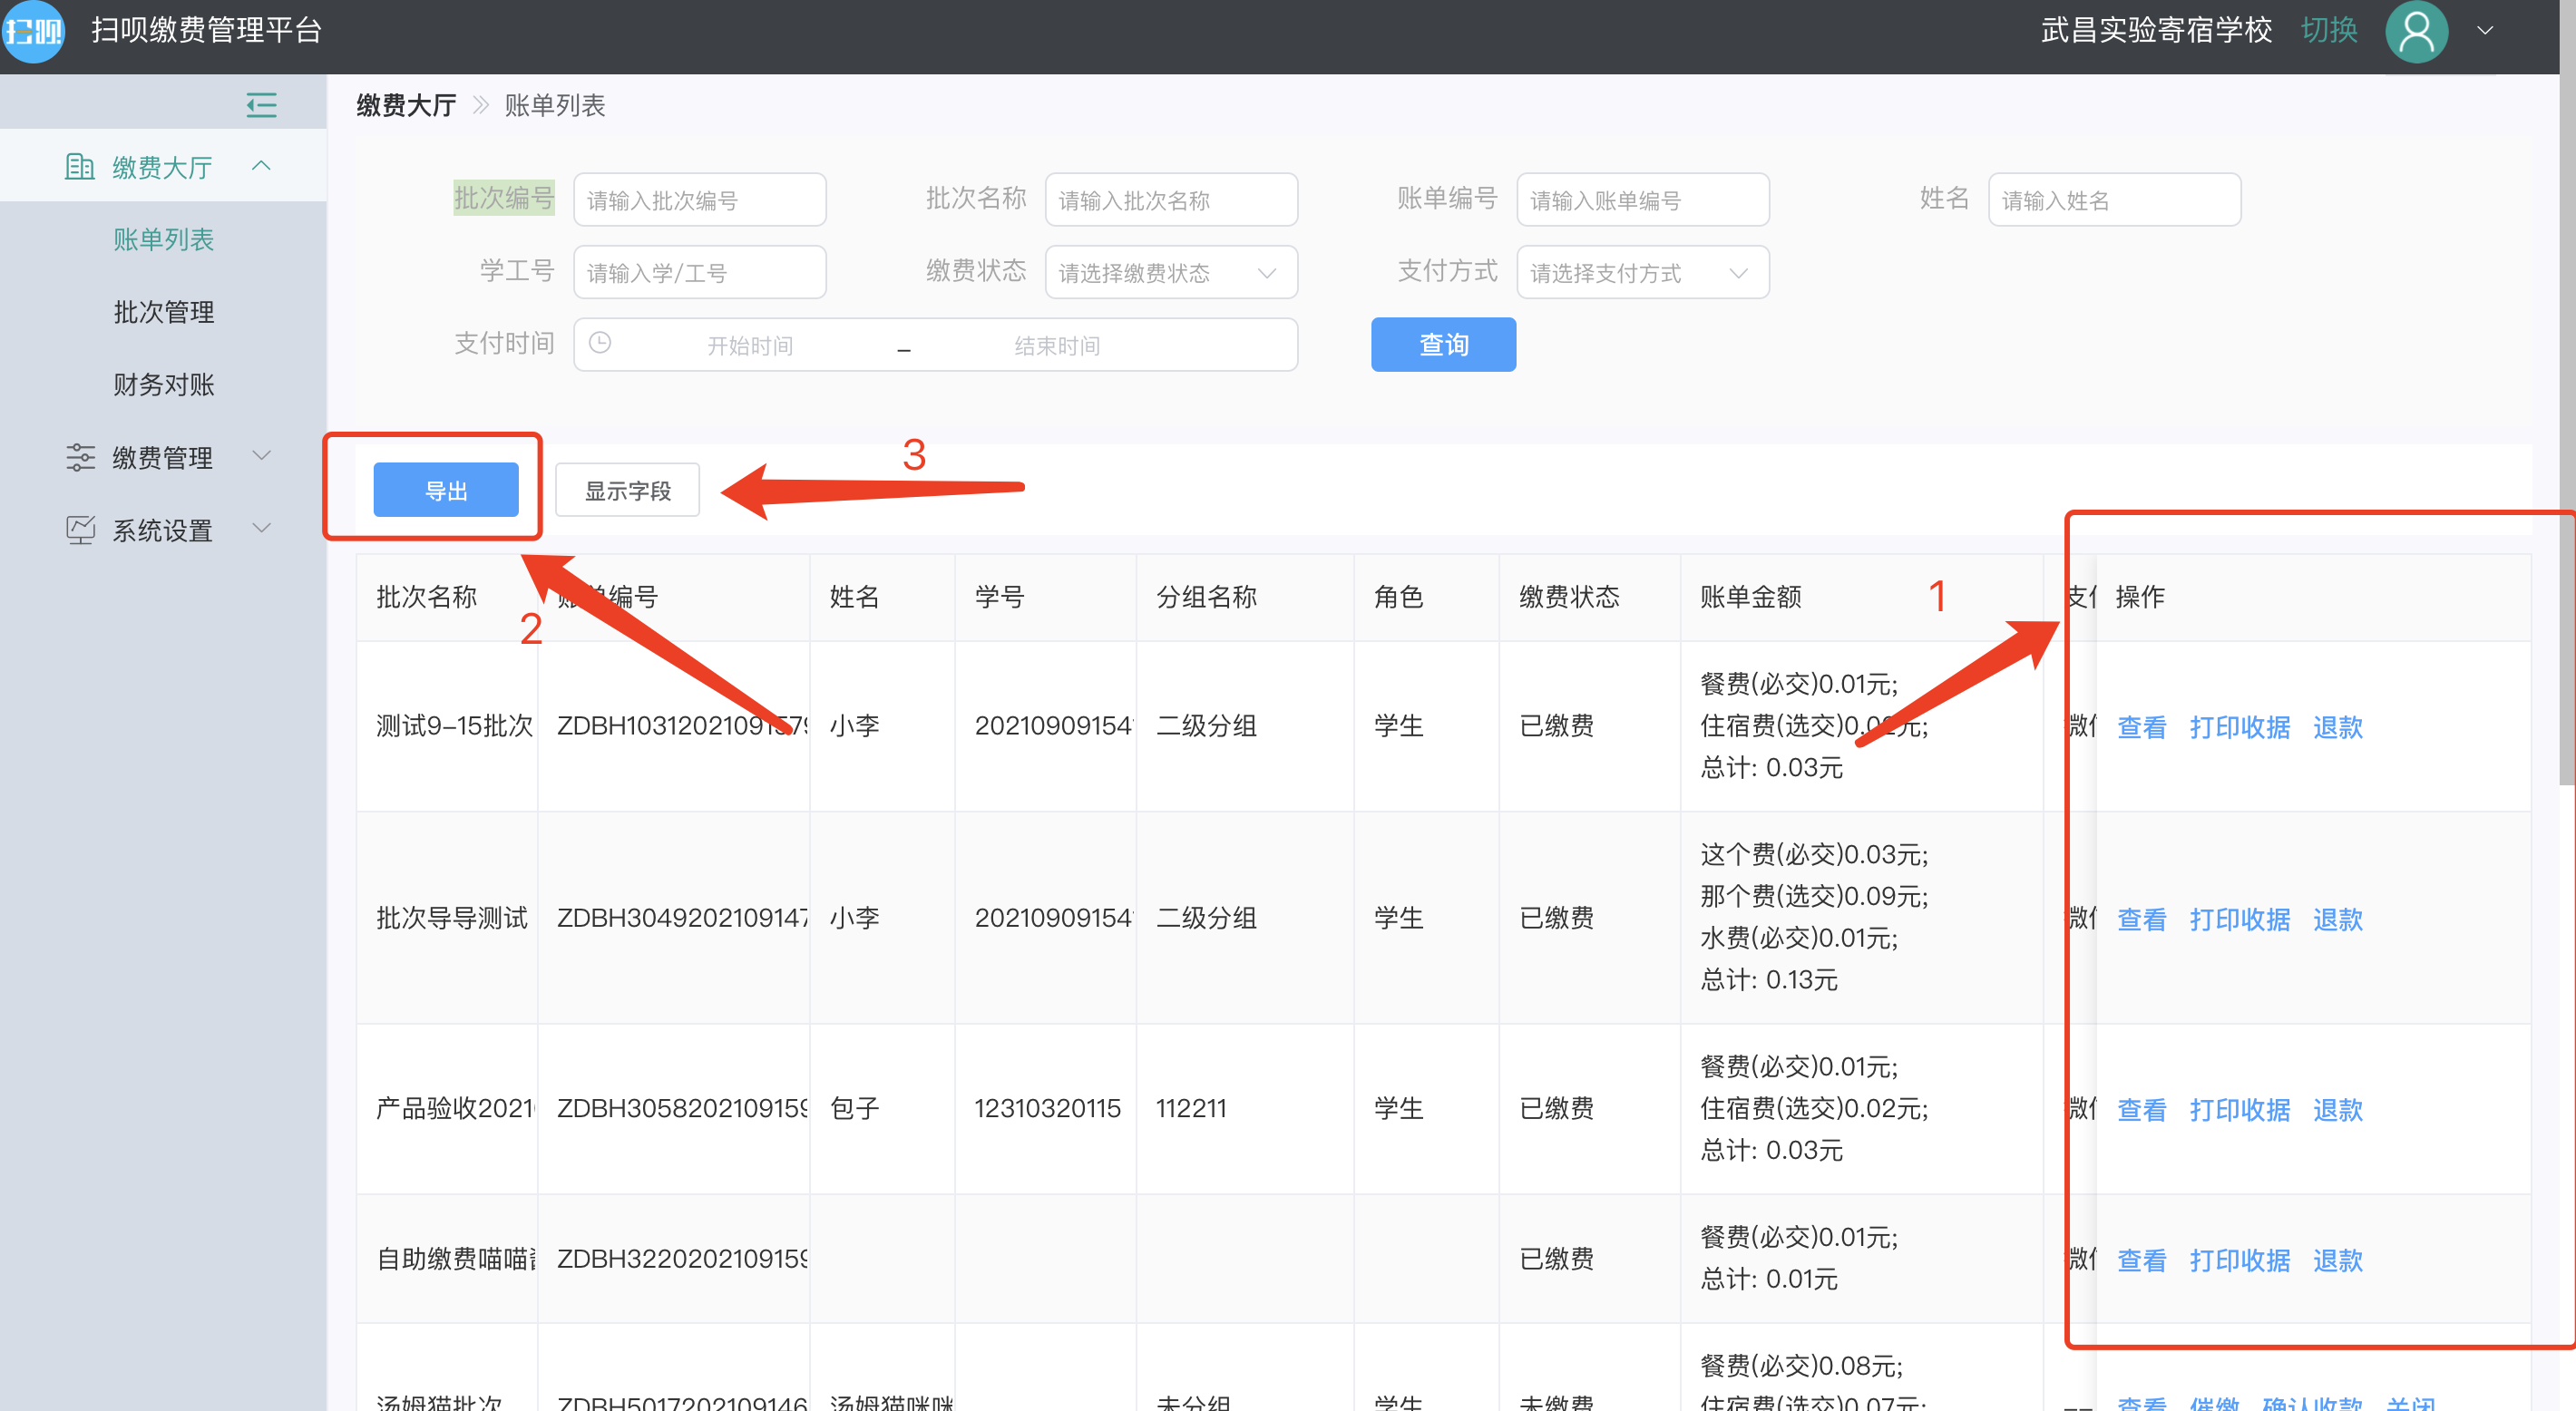The image size is (2576, 1411).
Task: Open 财务对账 in the sidebar
Action: pos(163,385)
